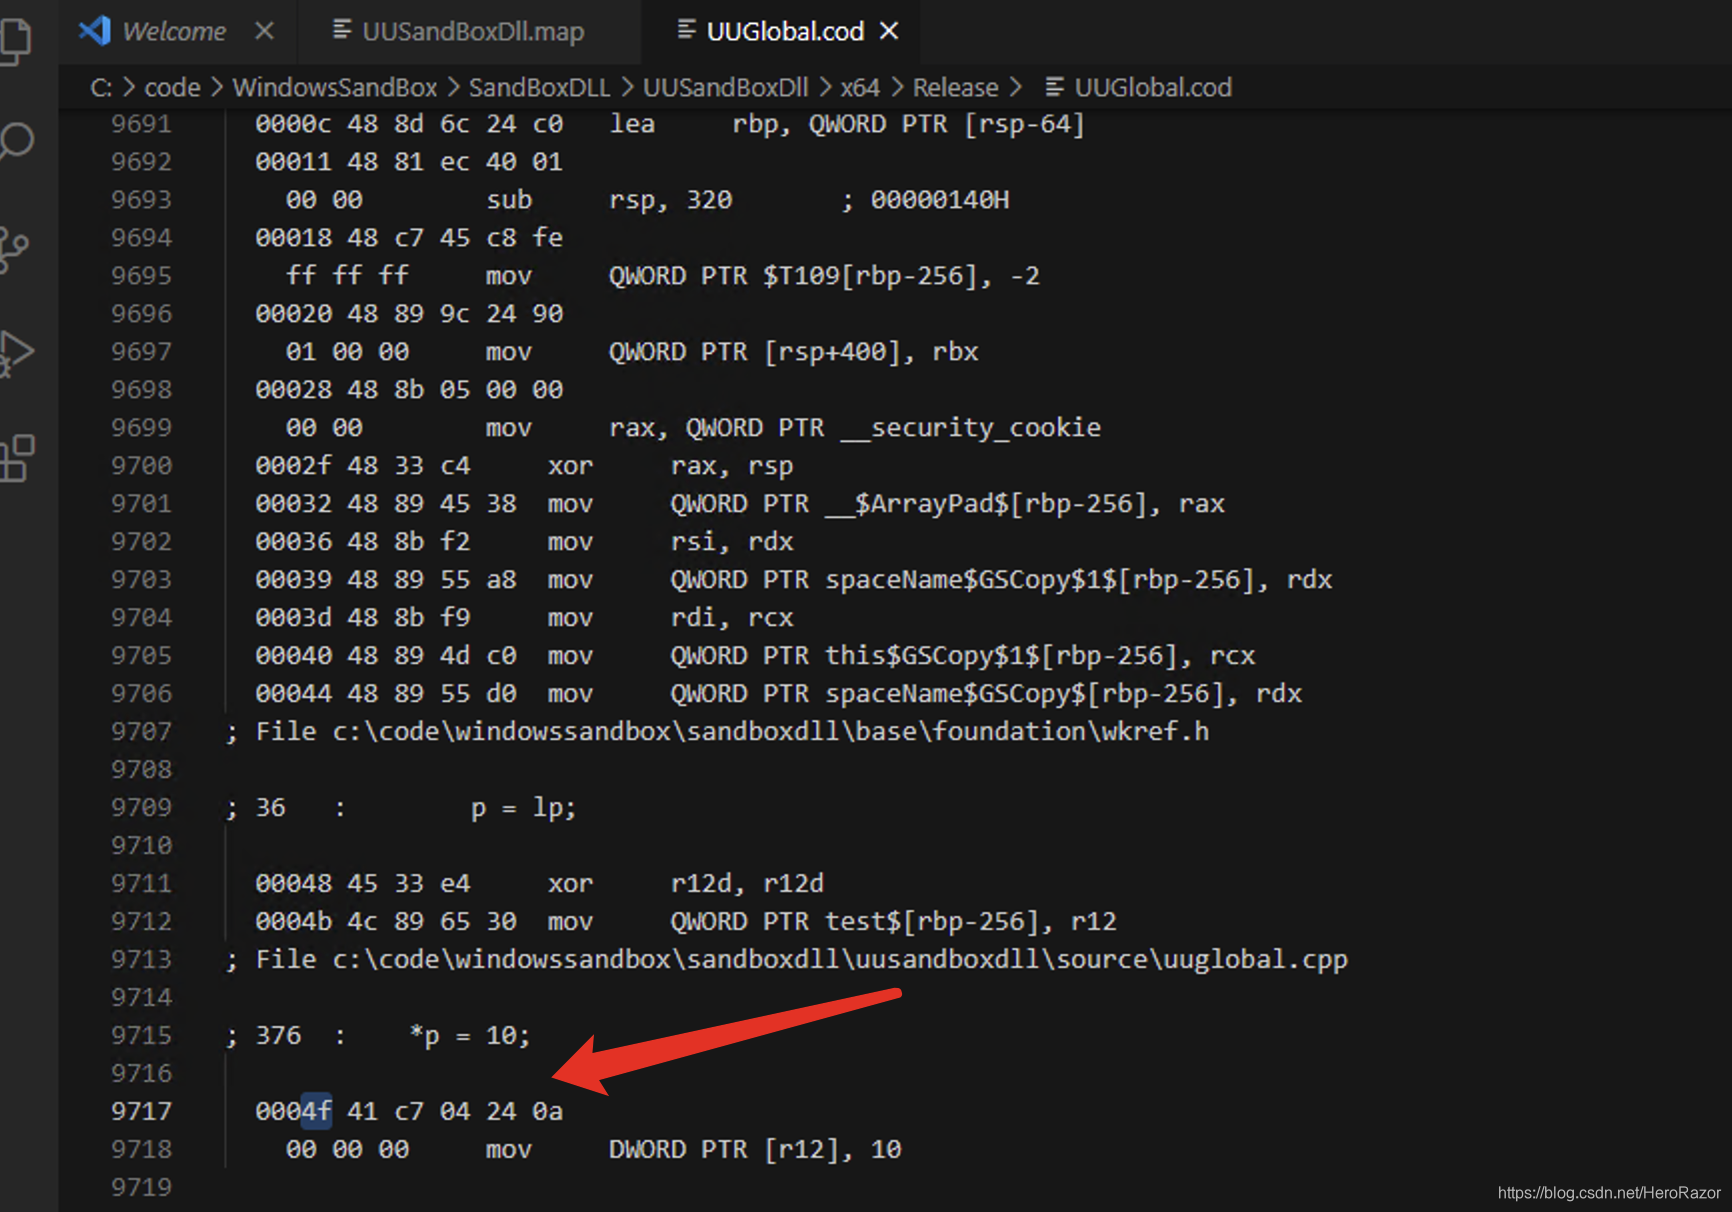Click 'test$[rbp-256]' operand text
The image size is (1732, 1212).
tap(932, 922)
